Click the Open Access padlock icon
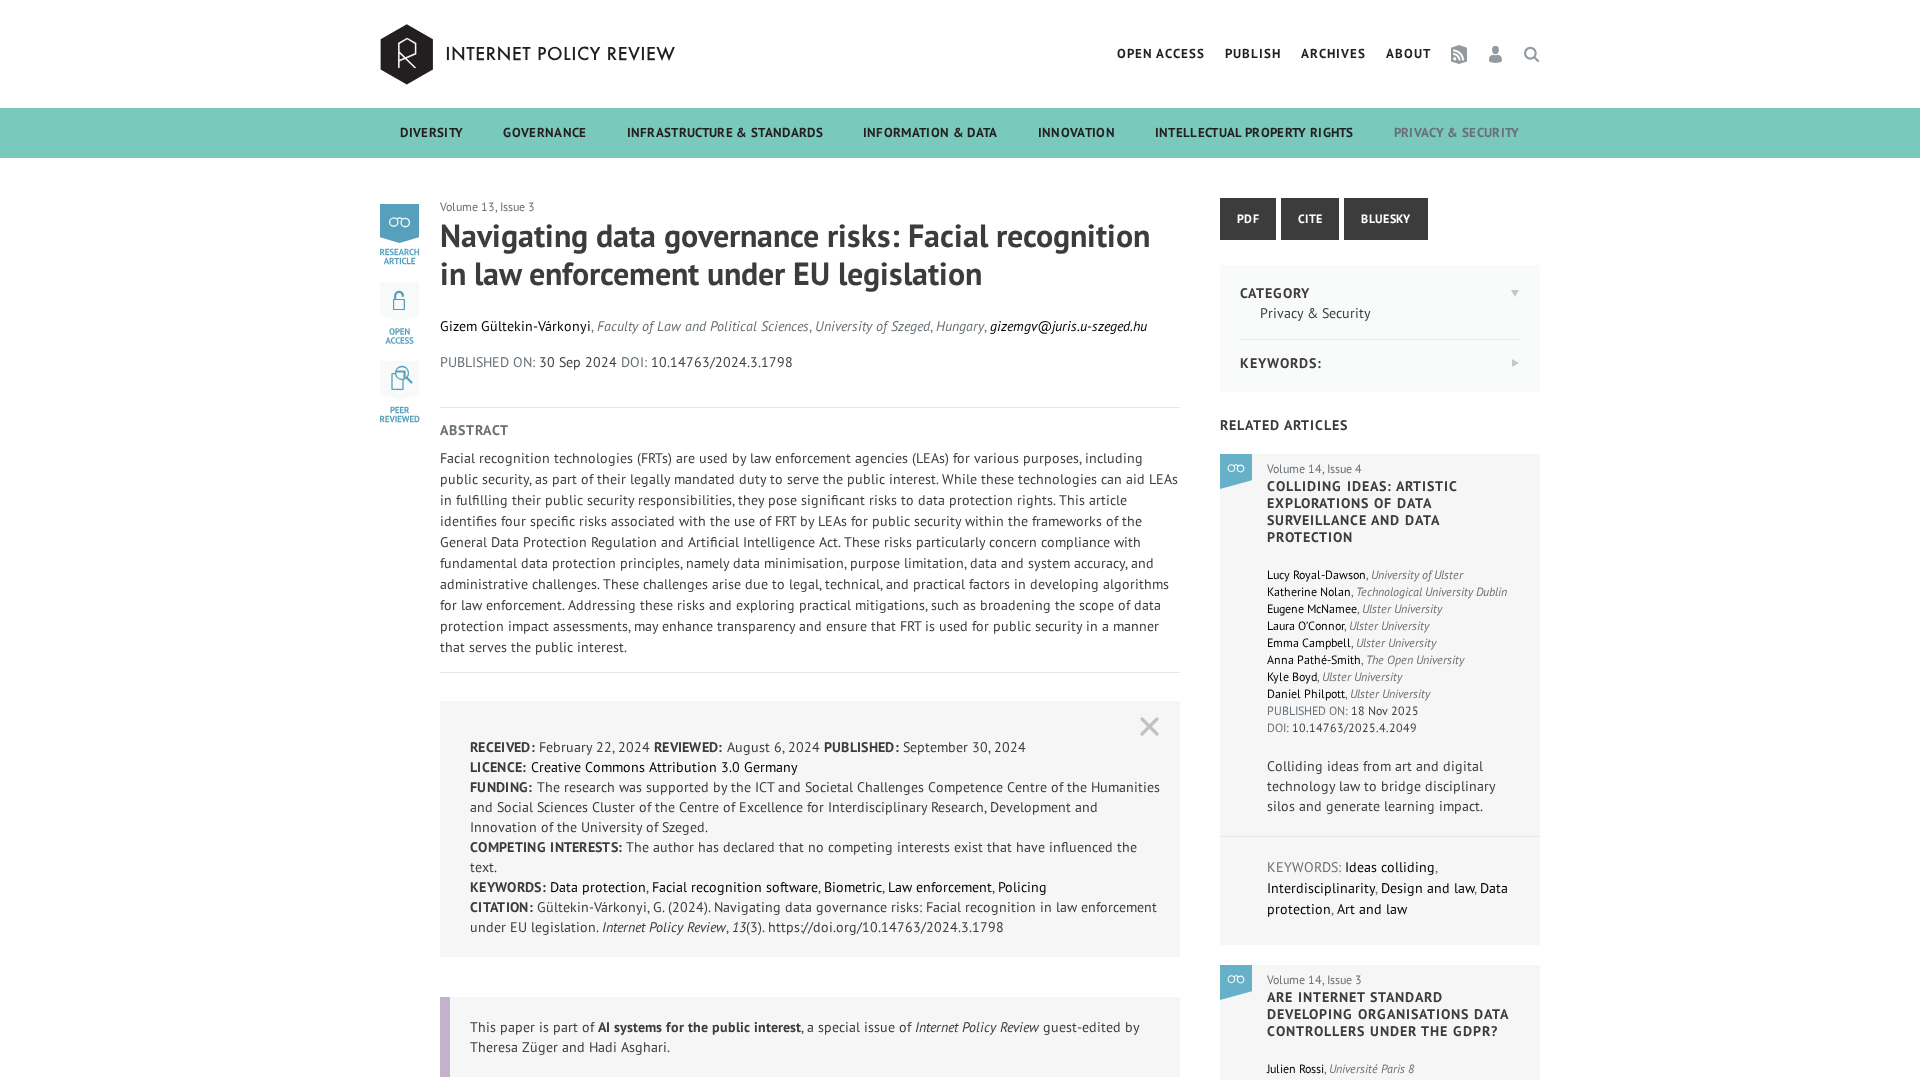Viewport: 1920px width, 1080px height. 399,301
